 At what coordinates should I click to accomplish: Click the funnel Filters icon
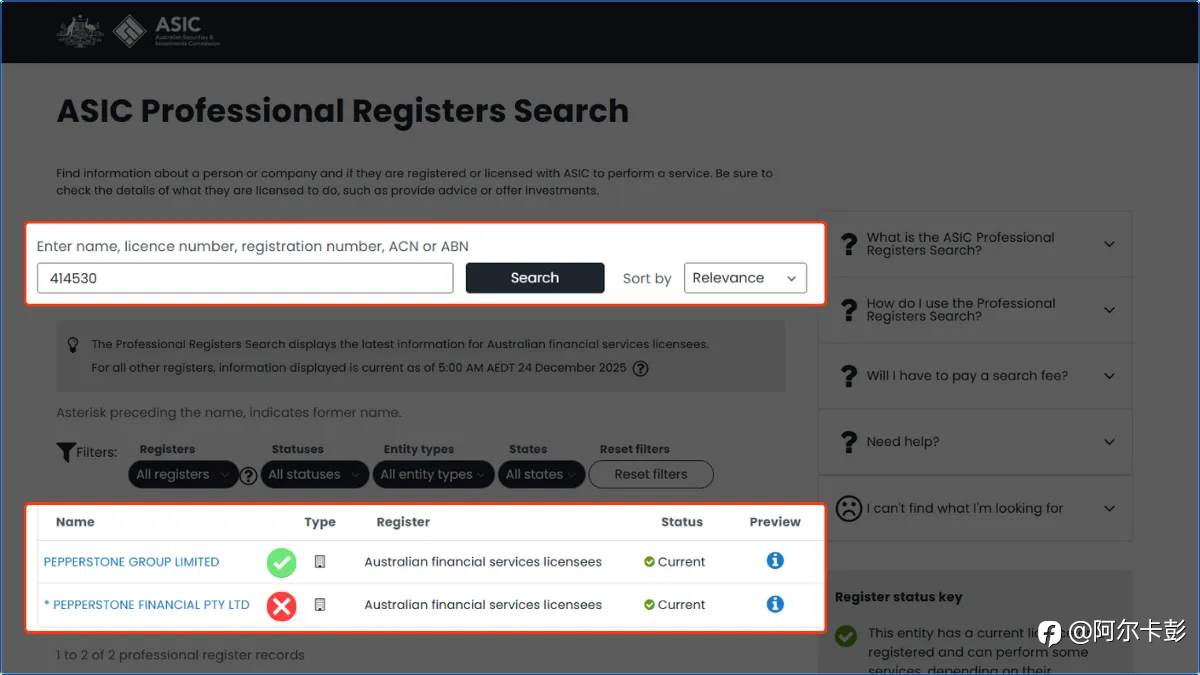66,452
